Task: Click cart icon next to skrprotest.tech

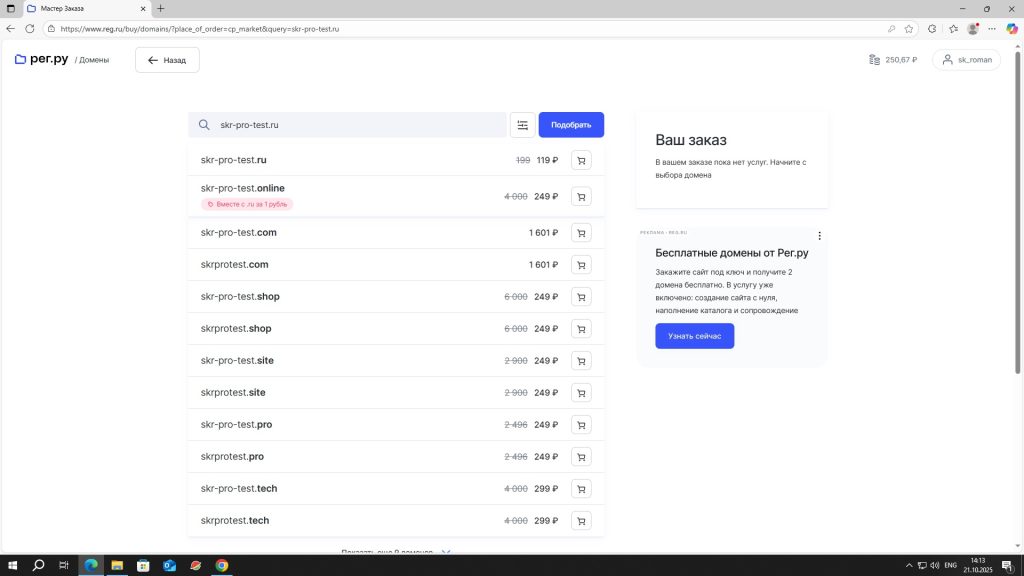Action: click(x=581, y=521)
